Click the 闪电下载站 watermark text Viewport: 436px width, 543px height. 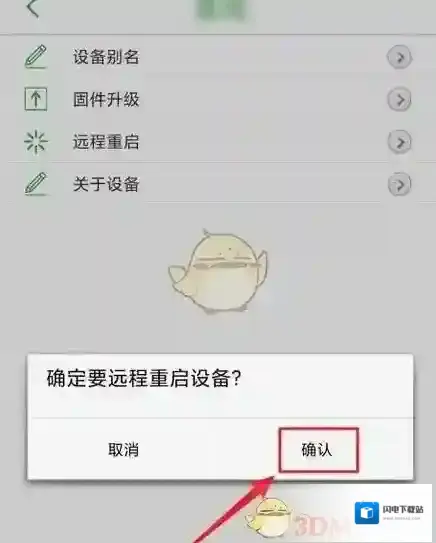403,509
